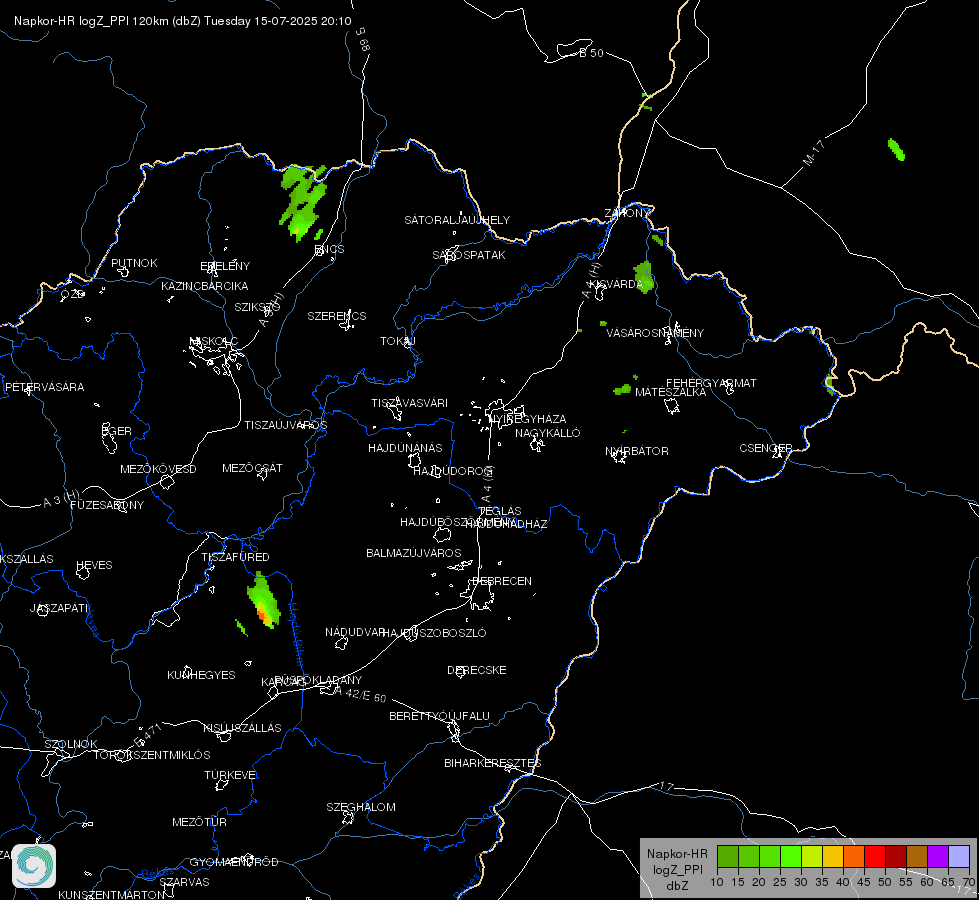Click the SZOLNOK city label
Viewport: 979px width, 900px height.
pyautogui.click(x=71, y=744)
